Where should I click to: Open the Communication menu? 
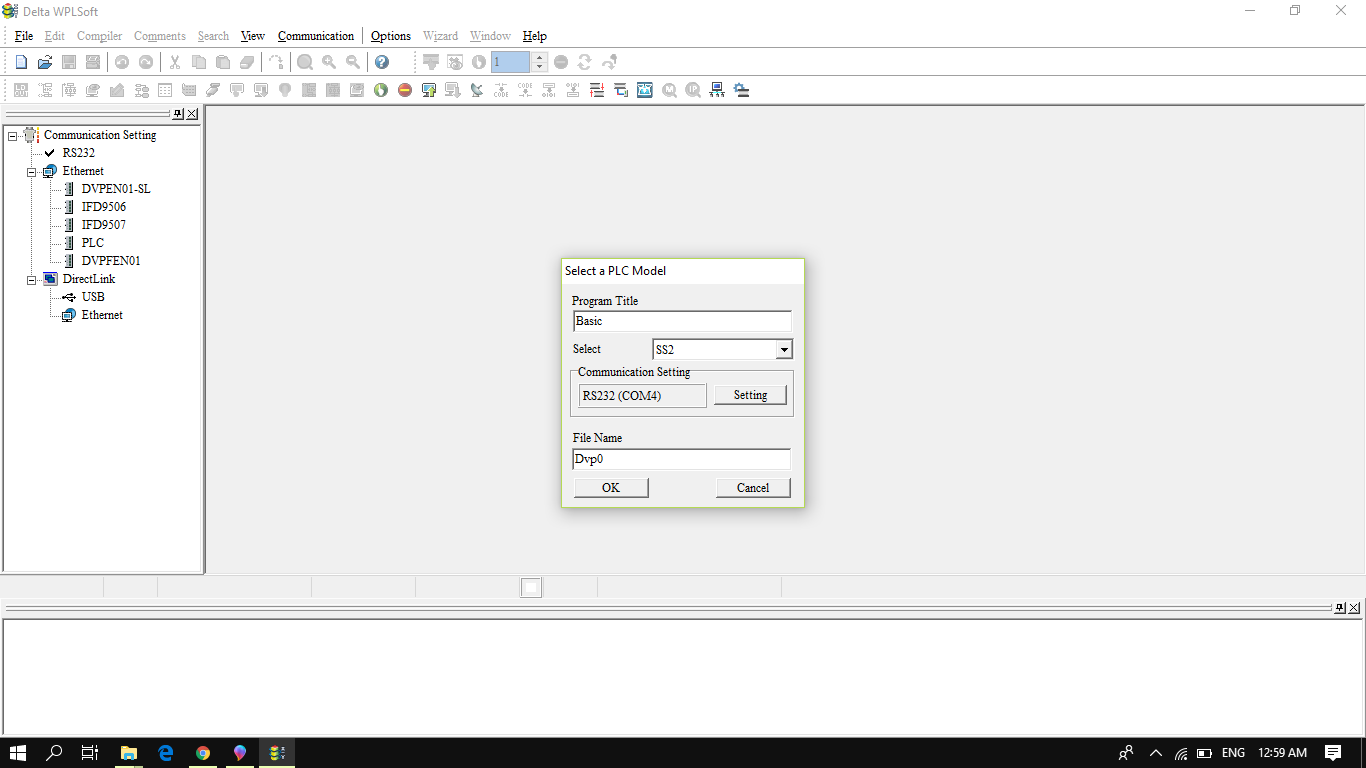tap(316, 35)
